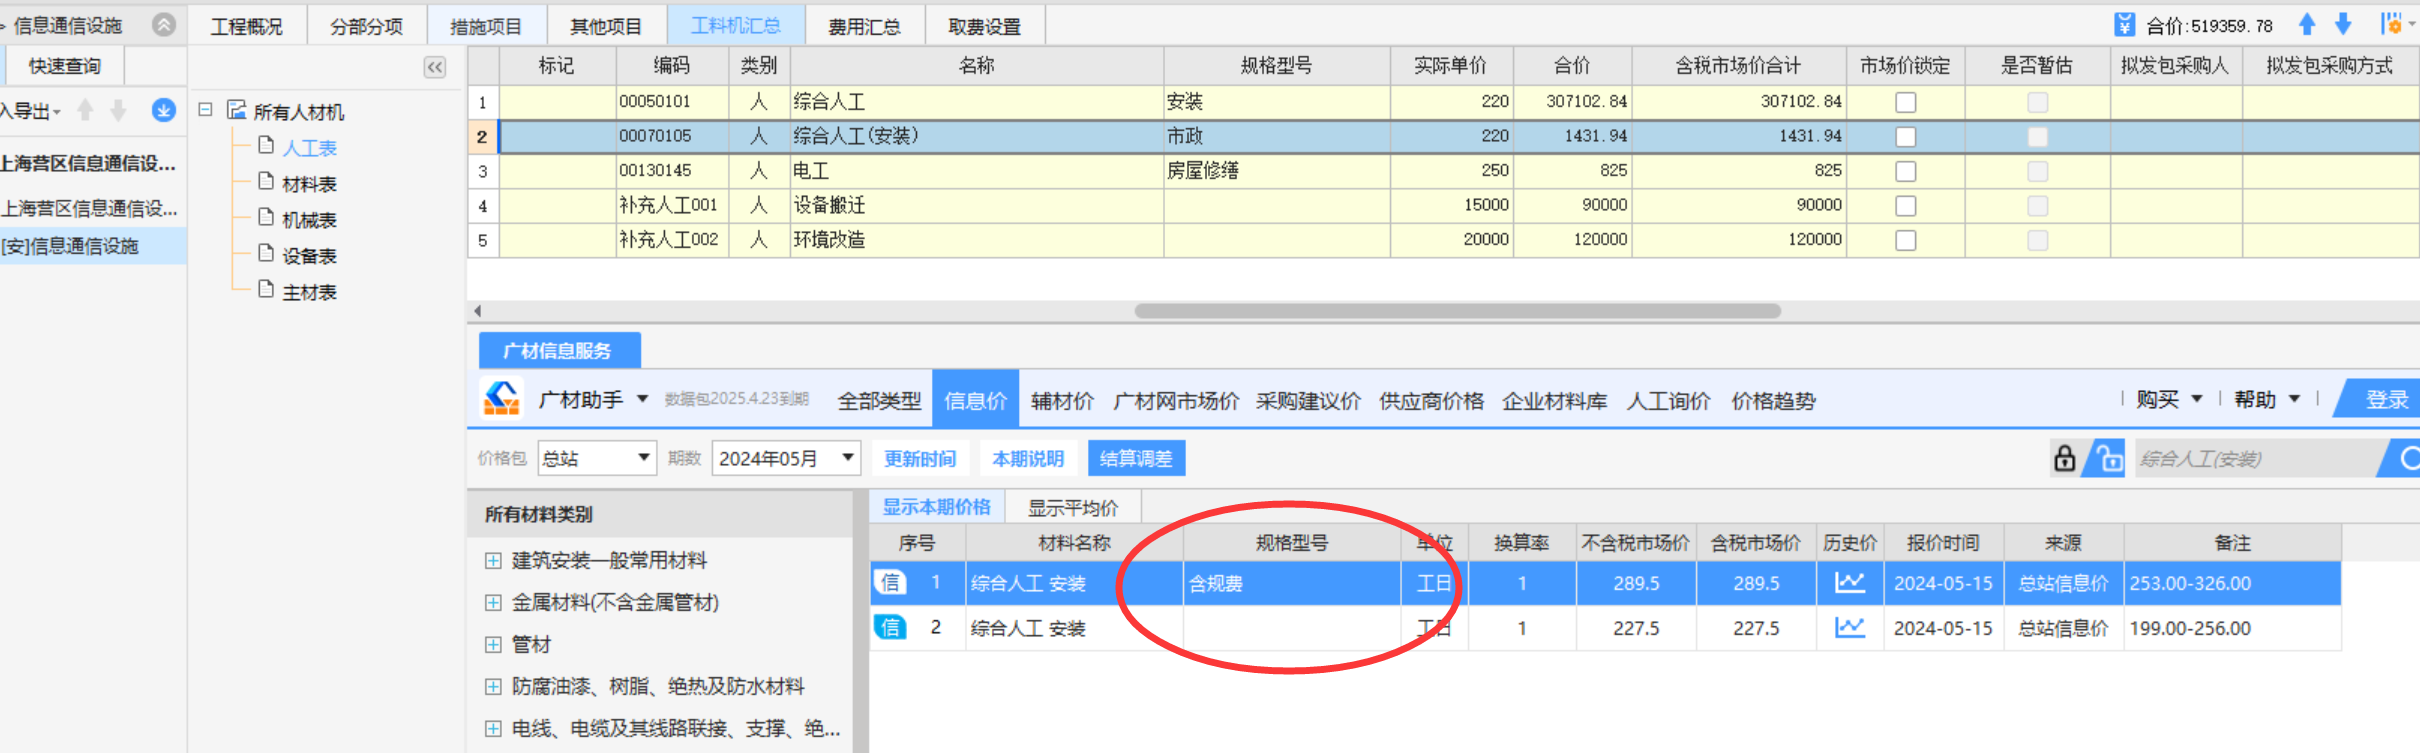The height and width of the screenshot is (753, 2420).
Task: Click the document icon beside 材料表
Action: click(x=266, y=182)
